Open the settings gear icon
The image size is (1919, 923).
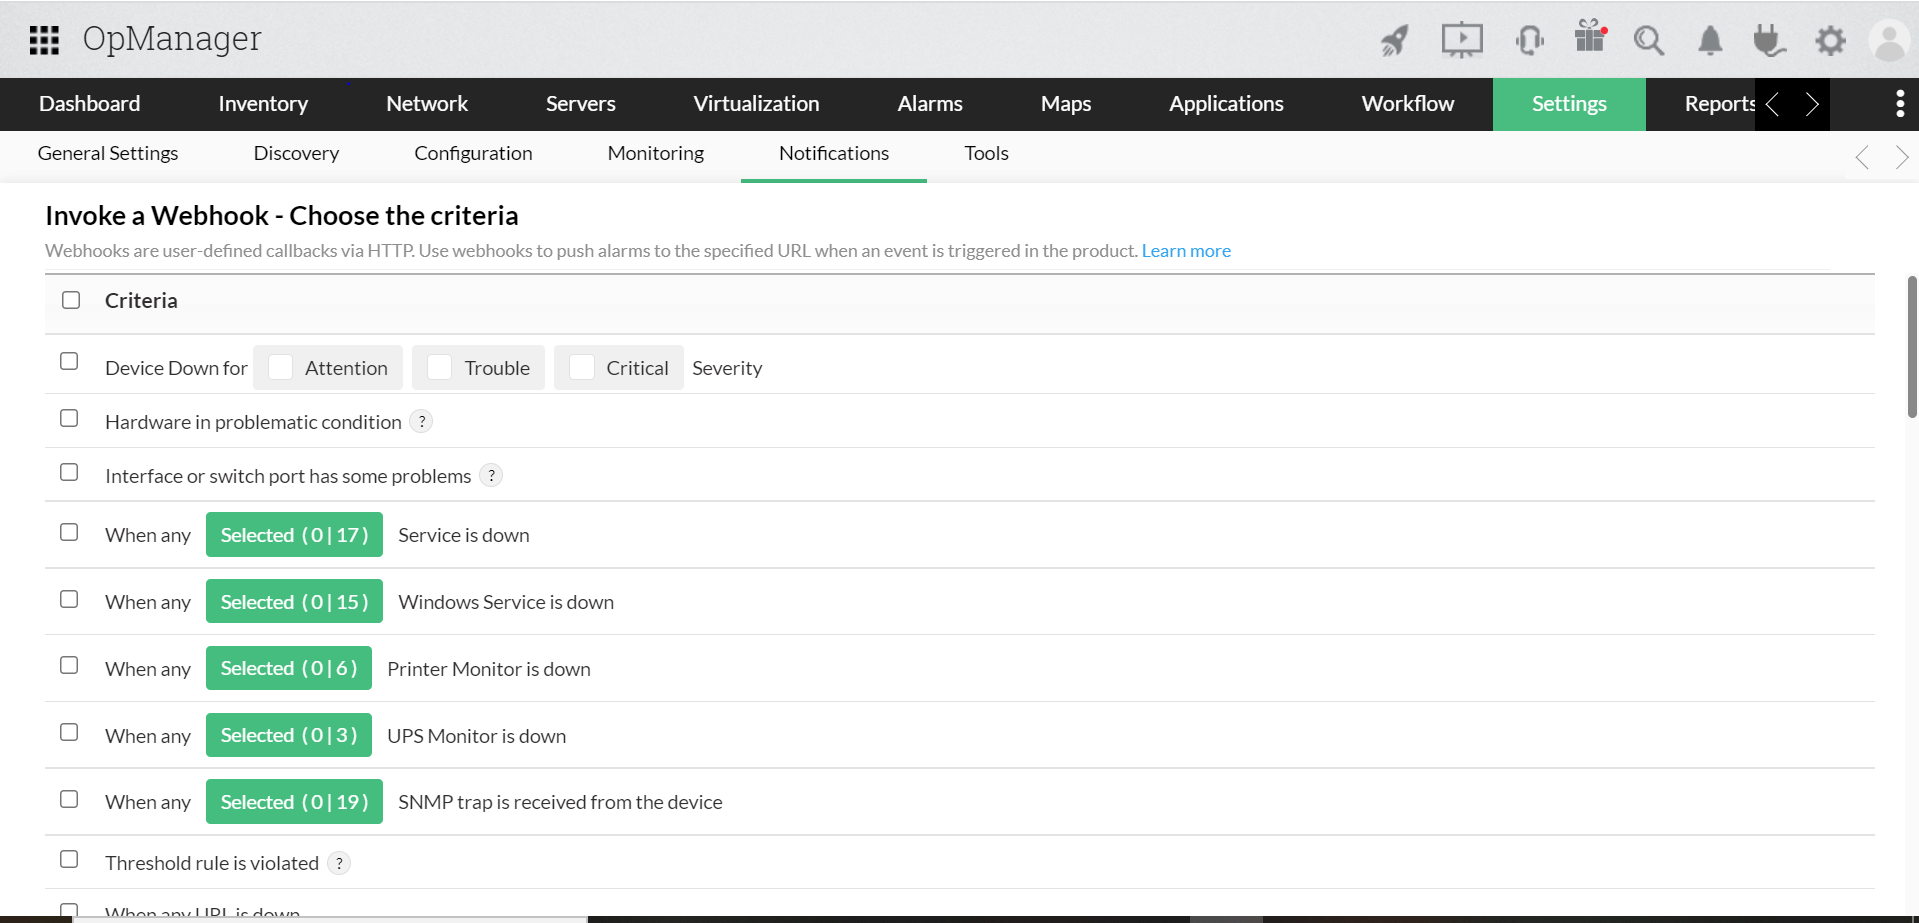1830,40
